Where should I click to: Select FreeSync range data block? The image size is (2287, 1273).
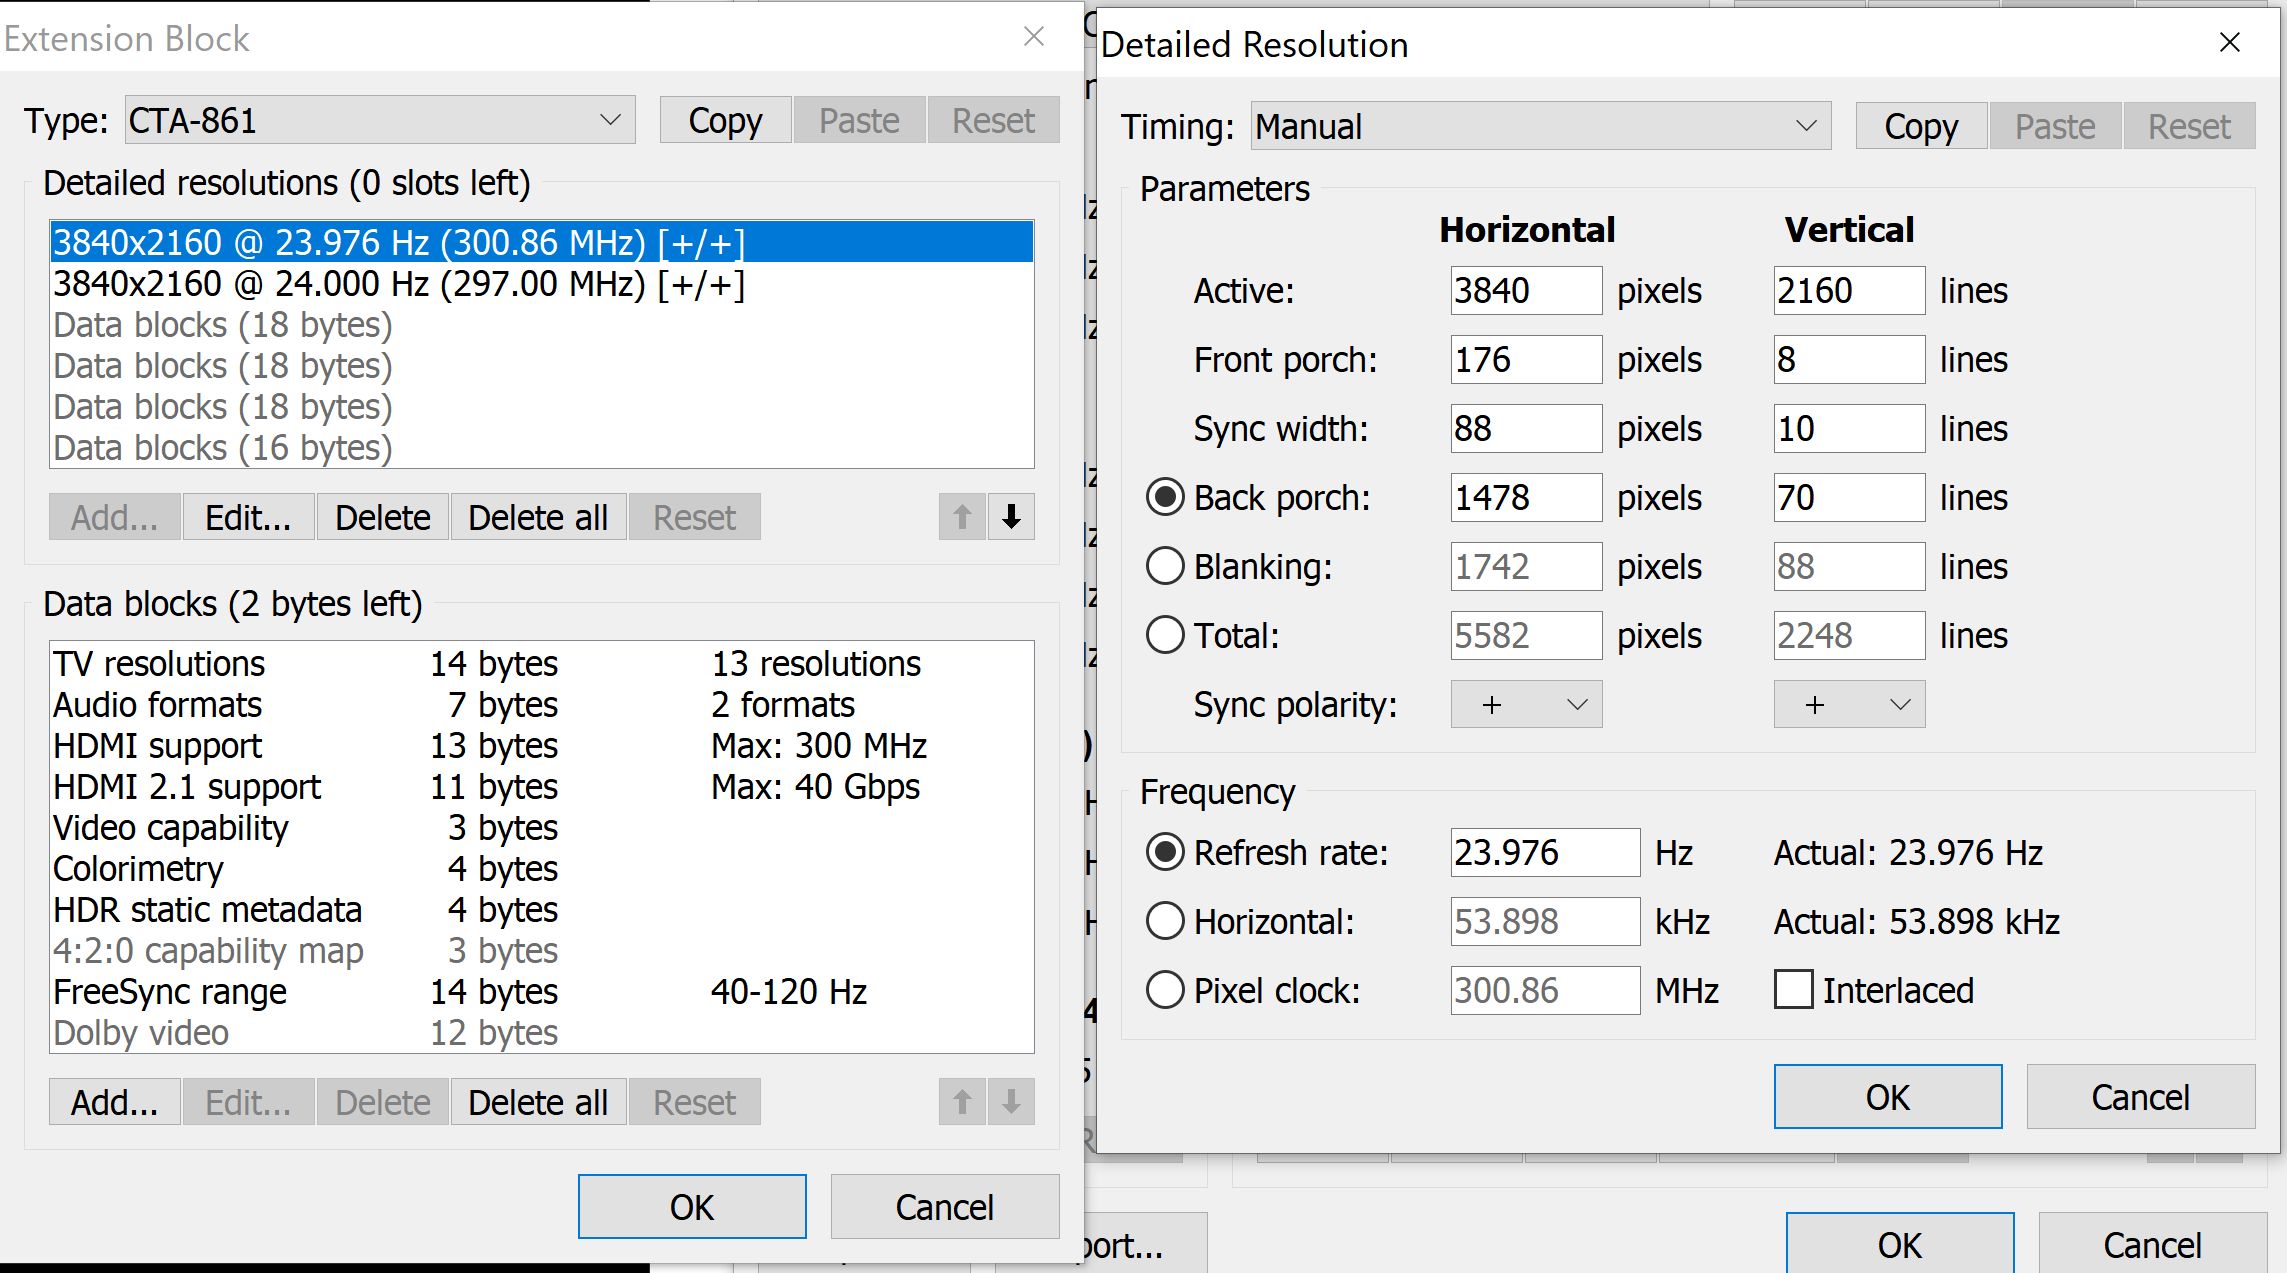[170, 991]
